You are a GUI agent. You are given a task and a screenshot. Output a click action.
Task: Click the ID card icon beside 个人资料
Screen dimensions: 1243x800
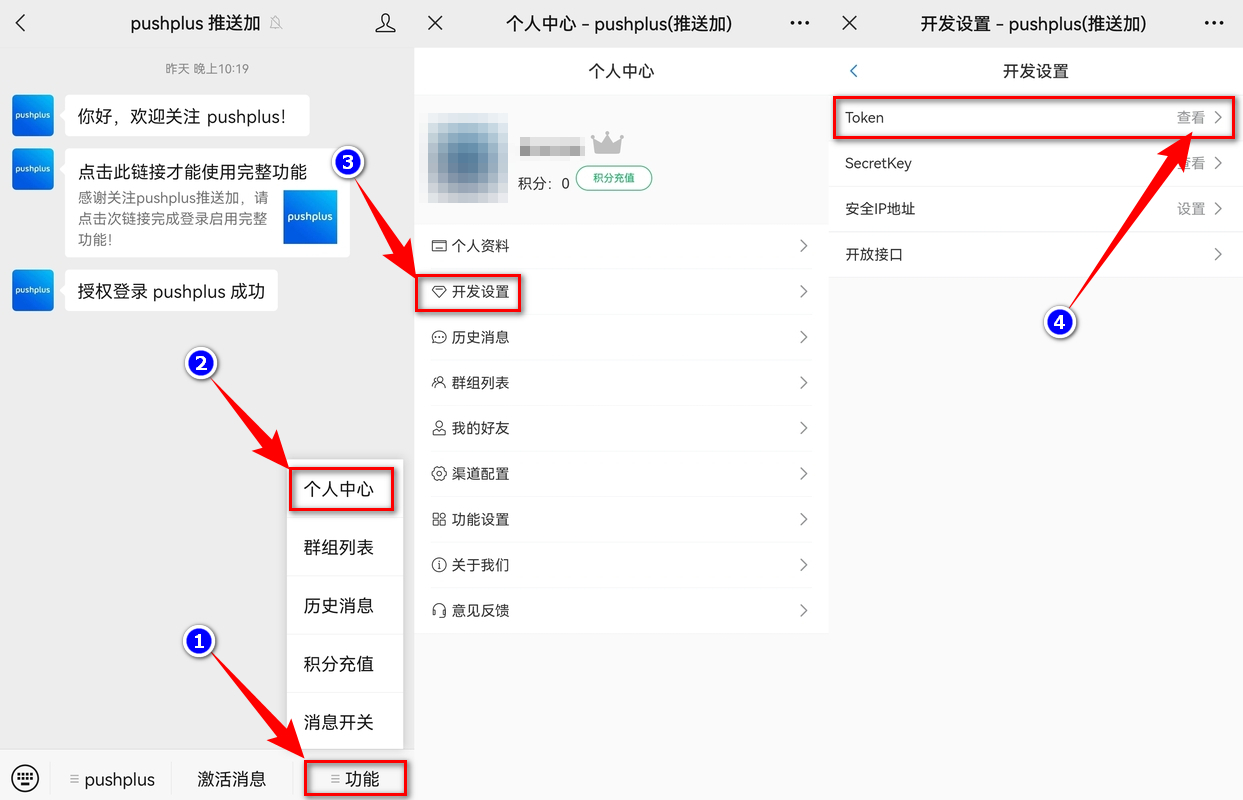pyautogui.click(x=440, y=246)
